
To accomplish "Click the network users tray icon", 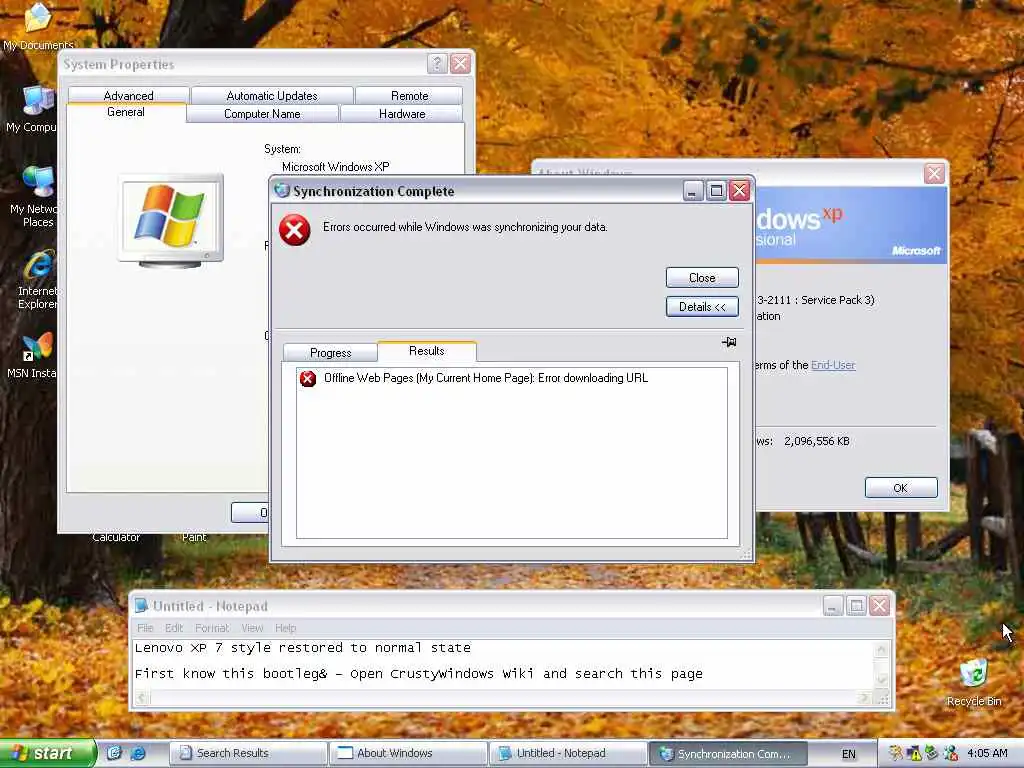I will 951,753.
